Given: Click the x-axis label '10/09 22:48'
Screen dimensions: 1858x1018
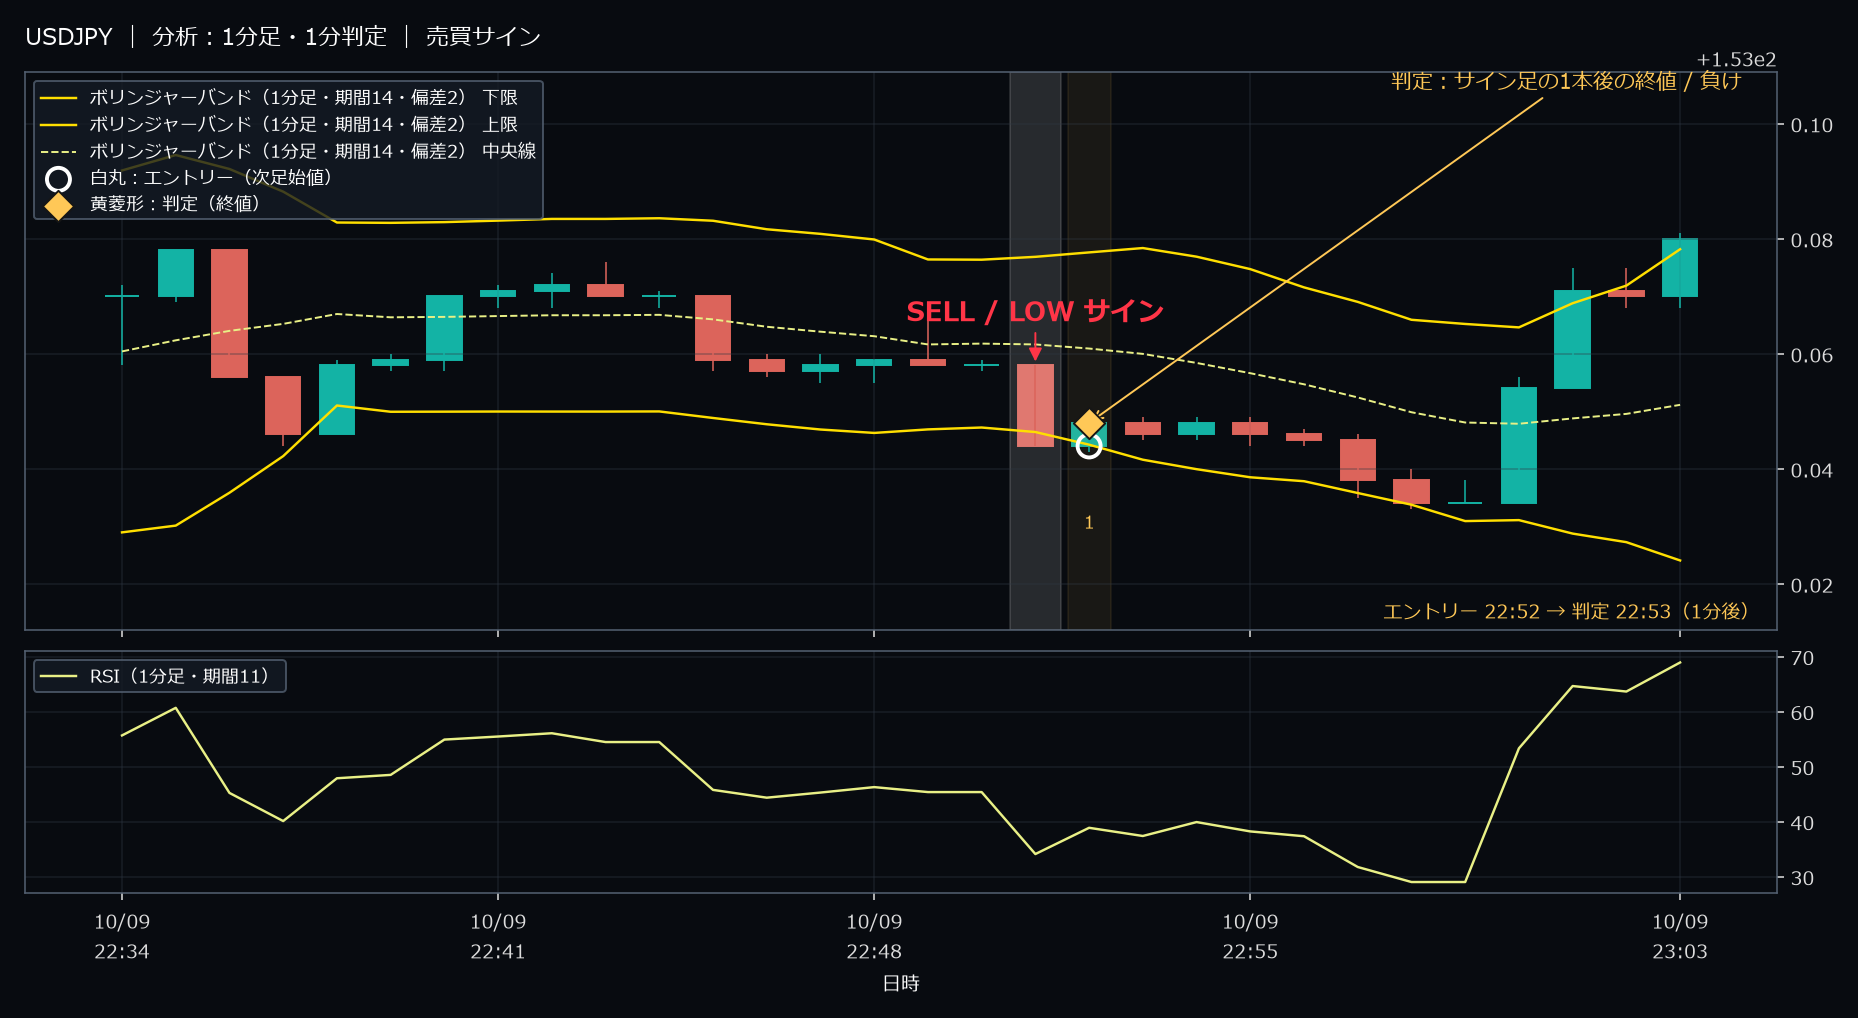Looking at the screenshot, I should point(874,936).
